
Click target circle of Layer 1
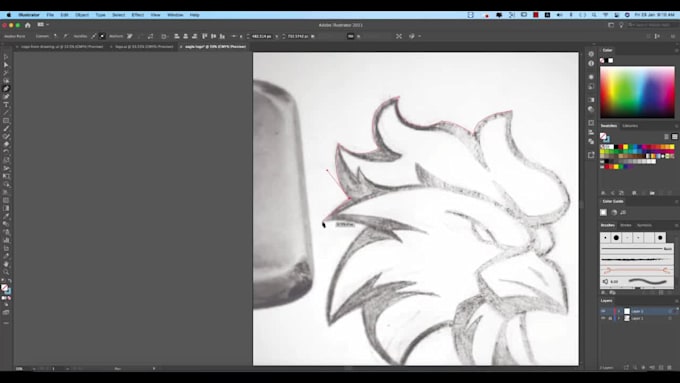(x=670, y=318)
